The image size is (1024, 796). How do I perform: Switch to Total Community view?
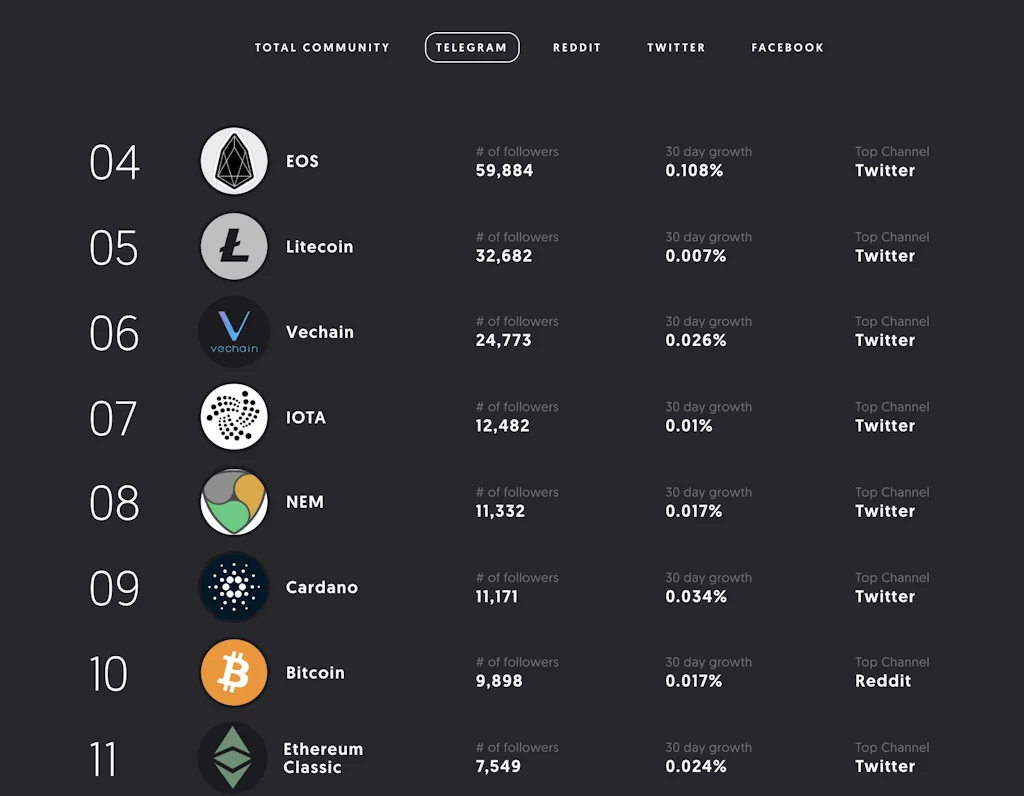point(322,47)
